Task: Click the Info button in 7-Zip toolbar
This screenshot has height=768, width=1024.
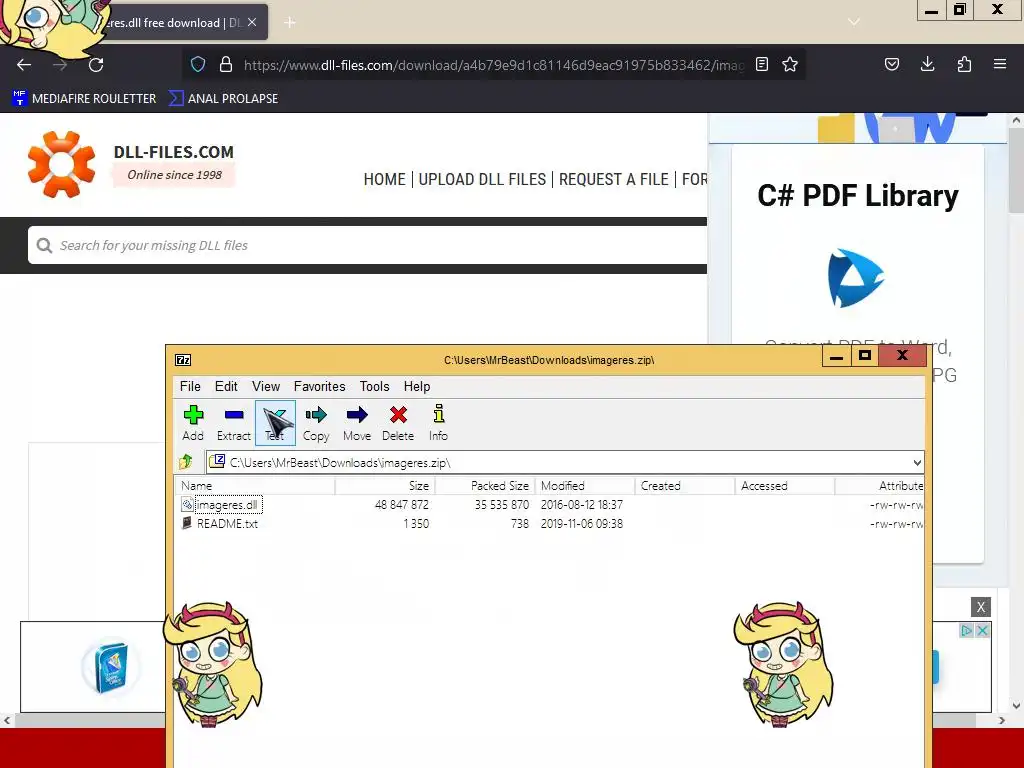Action: pyautogui.click(x=438, y=423)
